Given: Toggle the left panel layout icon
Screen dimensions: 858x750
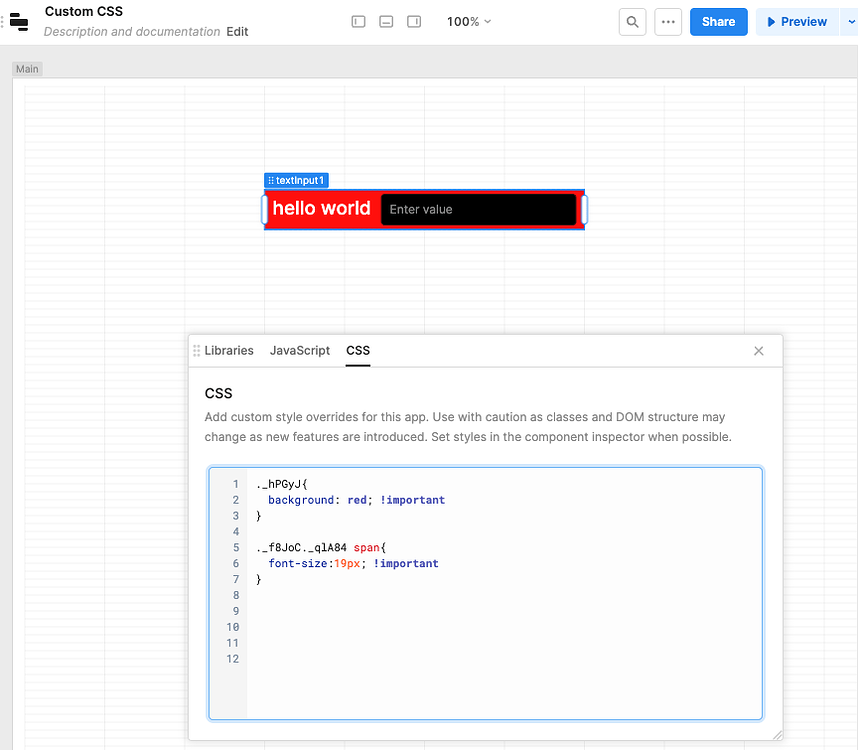Looking at the screenshot, I should 358,20.
